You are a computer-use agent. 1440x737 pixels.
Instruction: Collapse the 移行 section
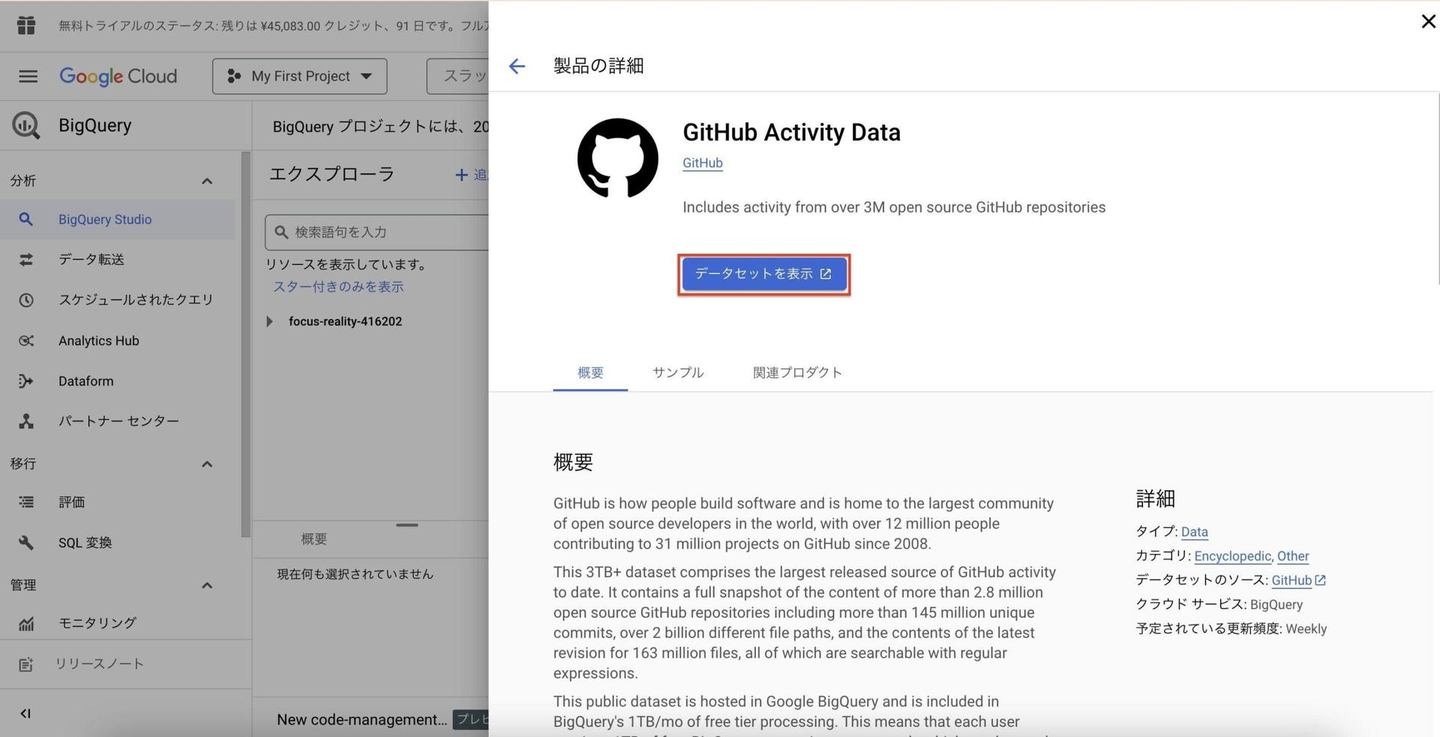[x=207, y=464]
